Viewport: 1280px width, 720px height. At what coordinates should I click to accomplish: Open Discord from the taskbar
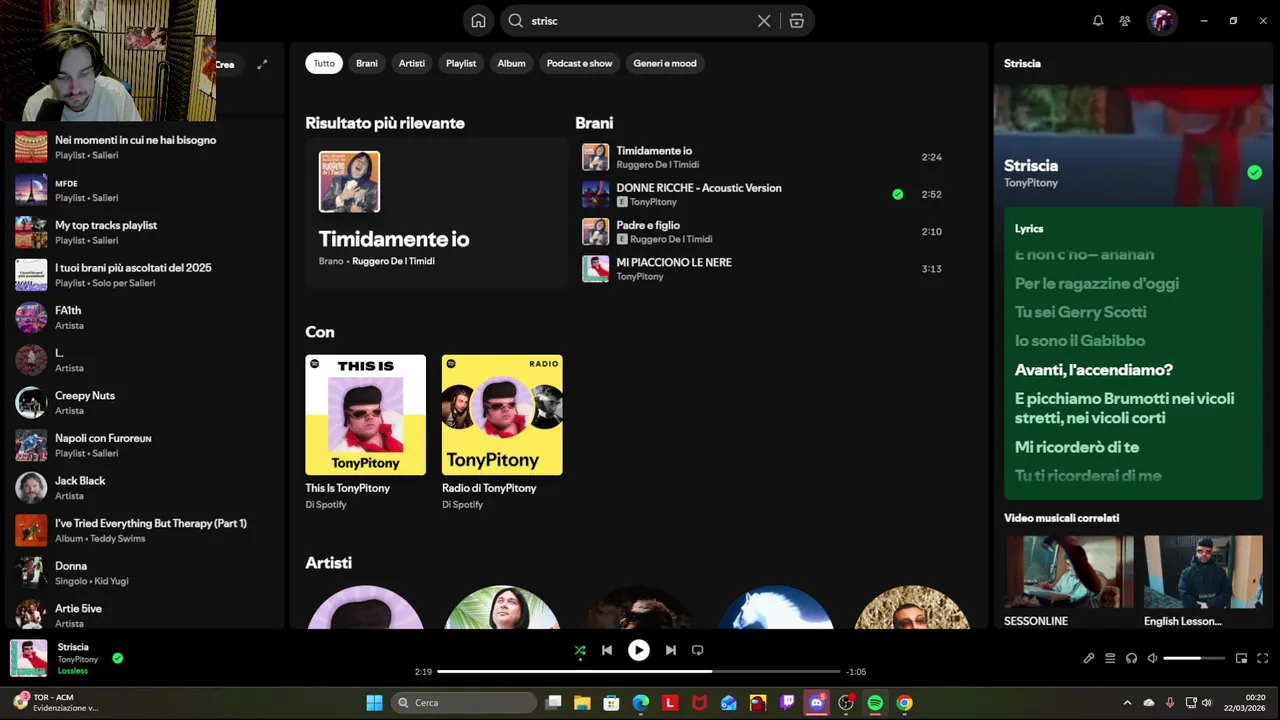tap(817, 703)
